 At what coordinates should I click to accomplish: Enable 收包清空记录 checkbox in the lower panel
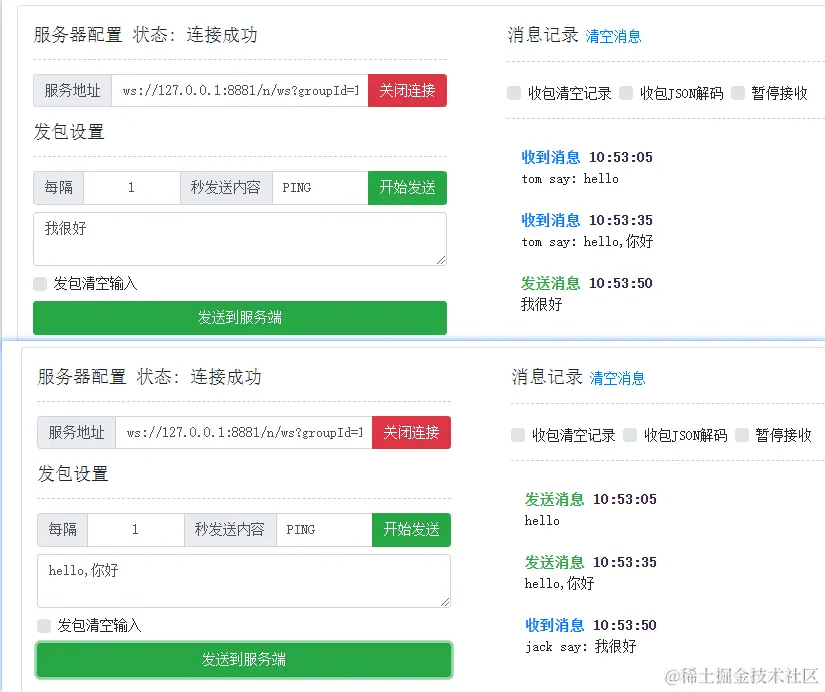tap(518, 435)
